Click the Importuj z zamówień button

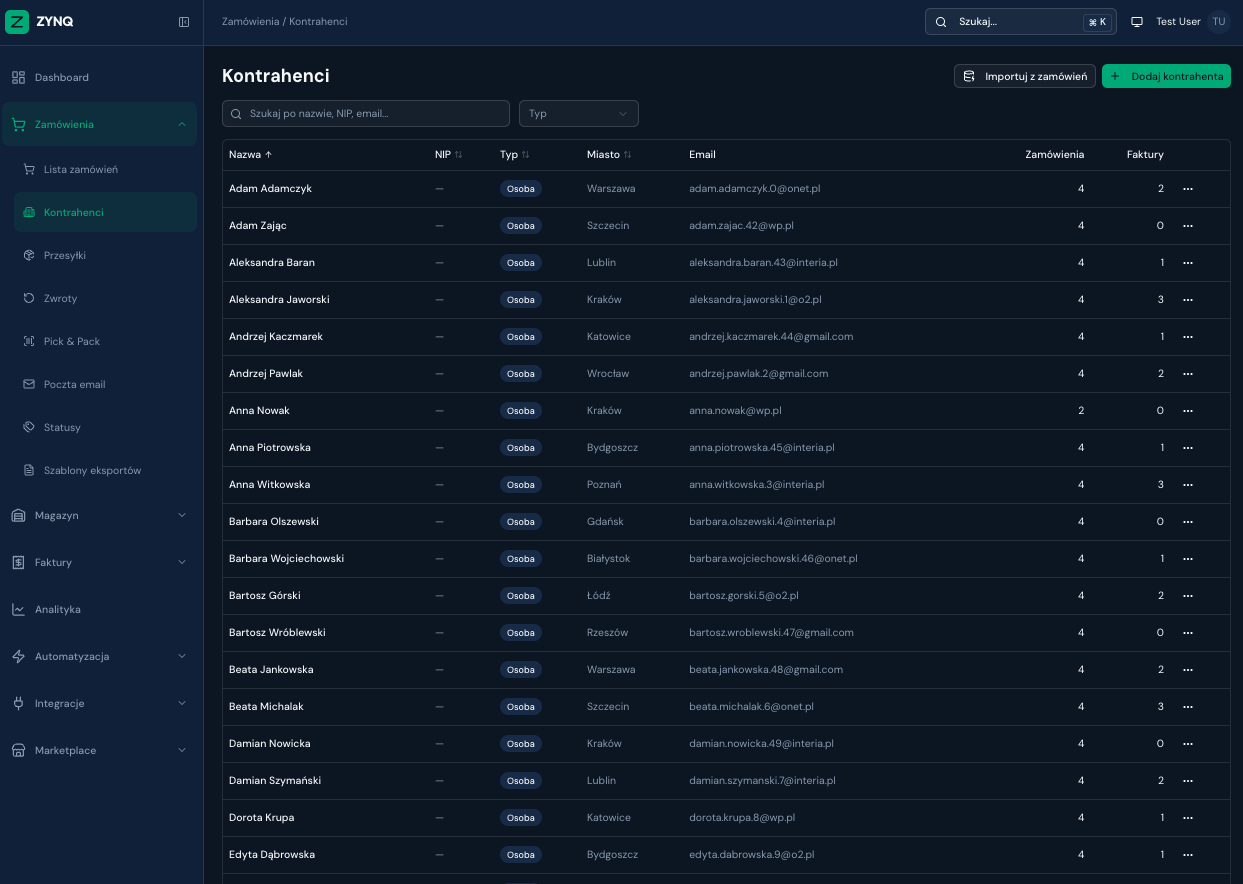pyautogui.click(x=1025, y=76)
